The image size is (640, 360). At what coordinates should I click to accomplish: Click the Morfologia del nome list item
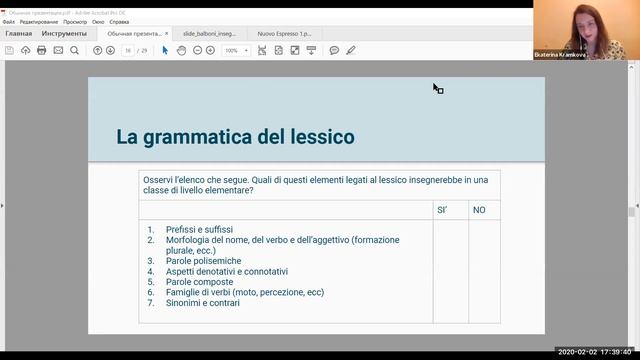click(282, 245)
